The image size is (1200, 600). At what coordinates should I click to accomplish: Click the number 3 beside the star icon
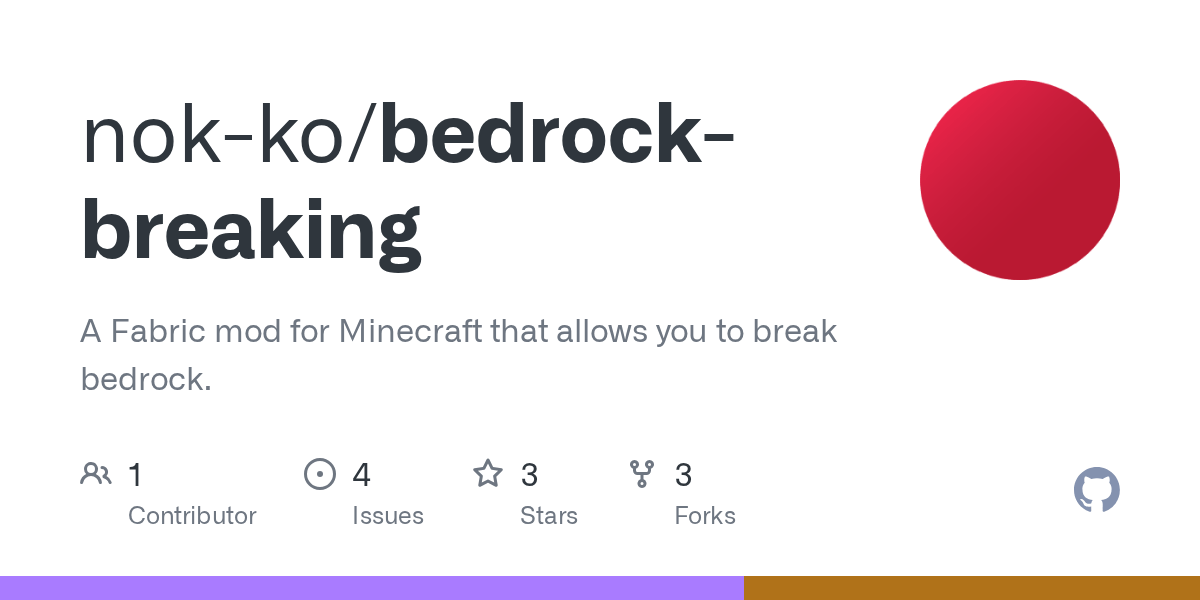(529, 475)
